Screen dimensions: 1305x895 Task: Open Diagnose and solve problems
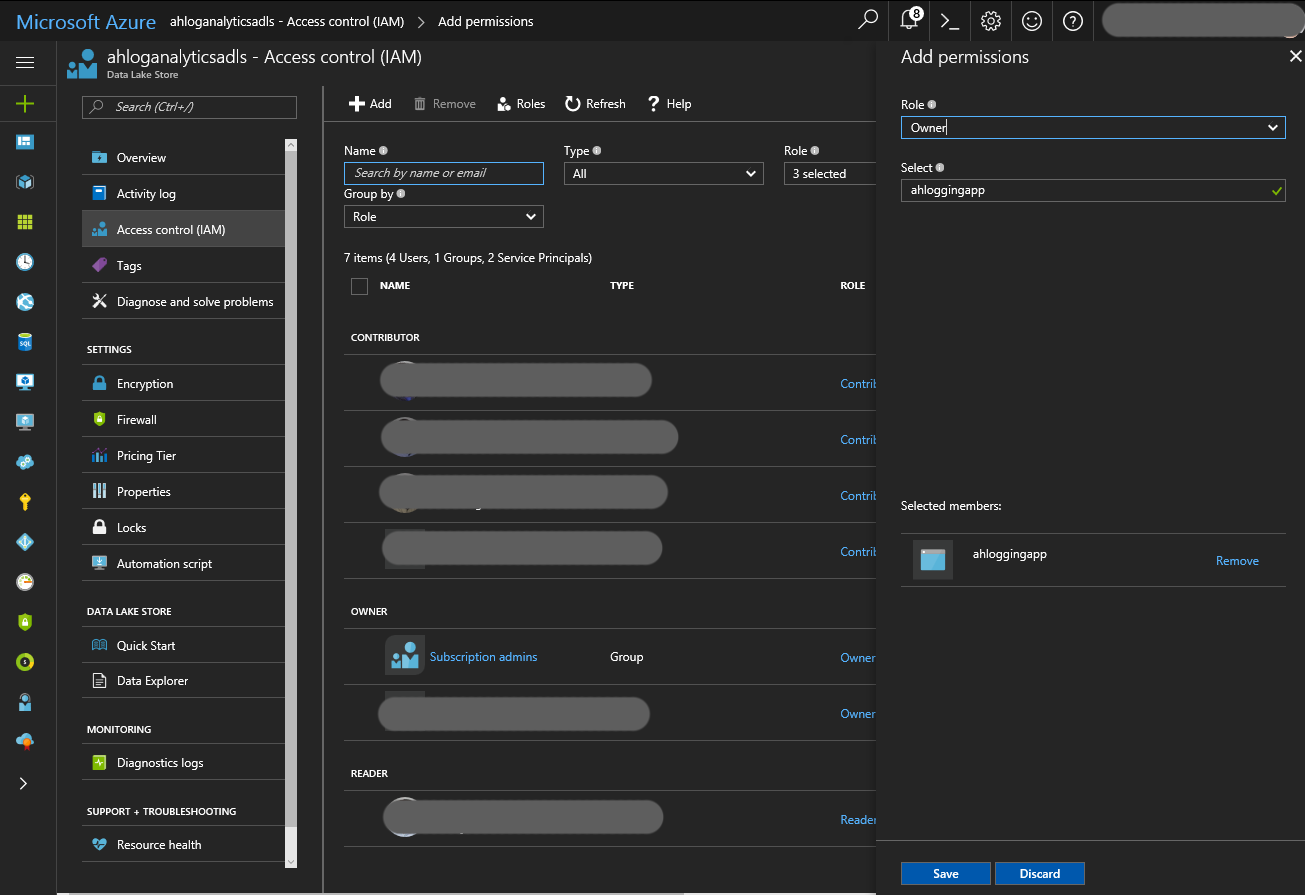184,302
